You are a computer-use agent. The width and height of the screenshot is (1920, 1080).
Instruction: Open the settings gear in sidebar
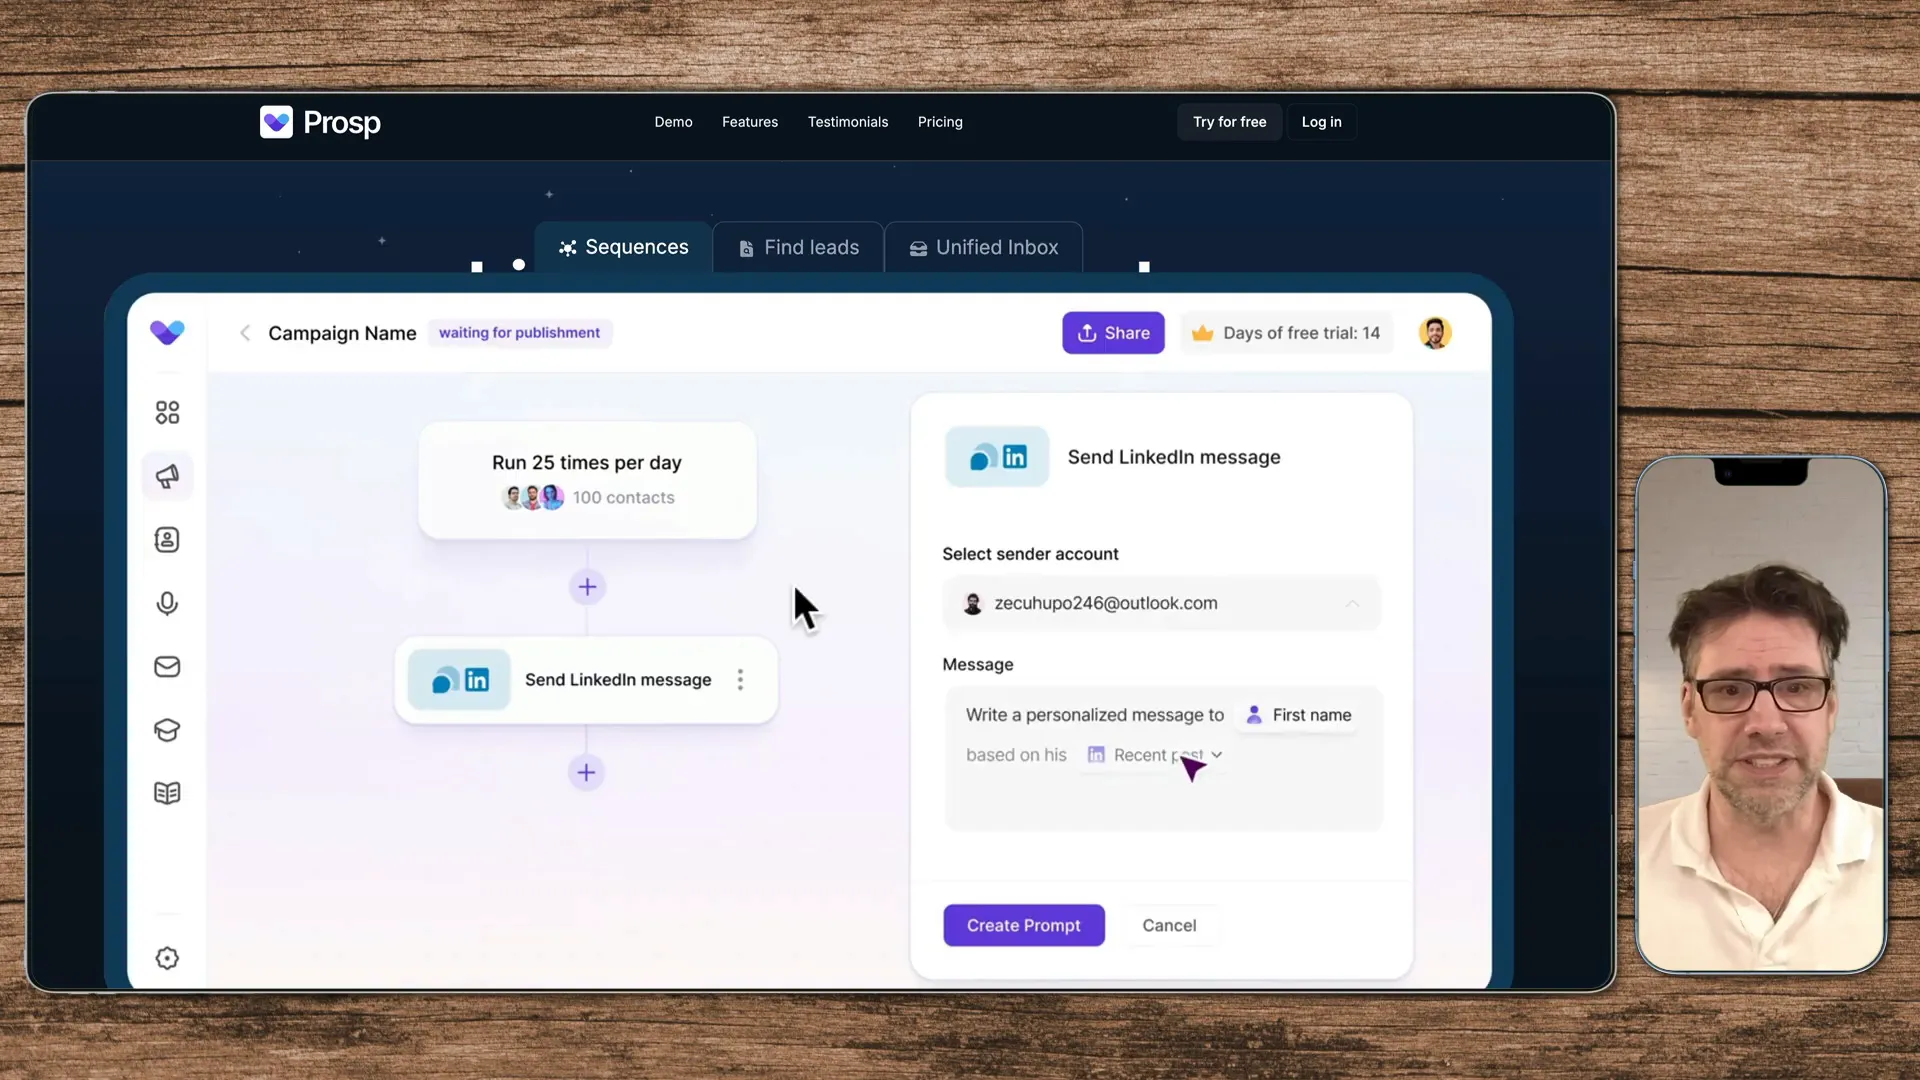coord(167,958)
